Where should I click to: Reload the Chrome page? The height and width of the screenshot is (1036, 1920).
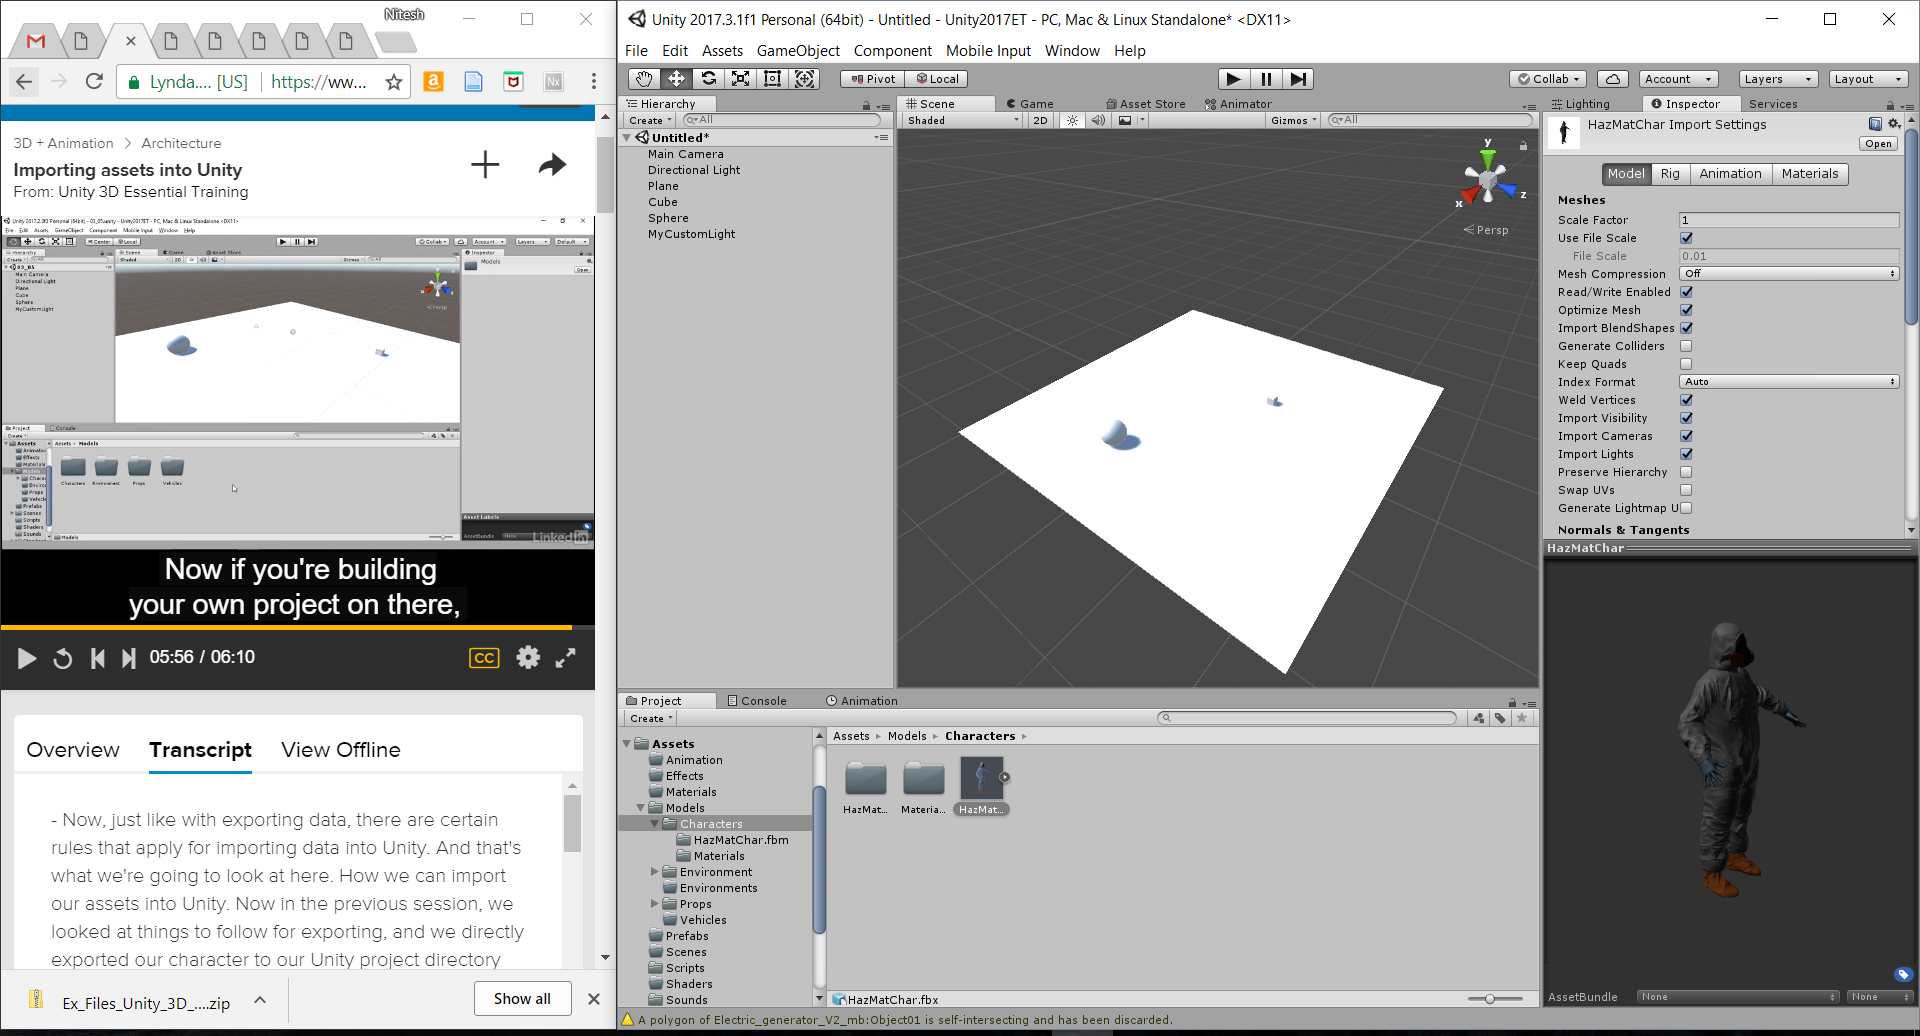pyautogui.click(x=94, y=82)
